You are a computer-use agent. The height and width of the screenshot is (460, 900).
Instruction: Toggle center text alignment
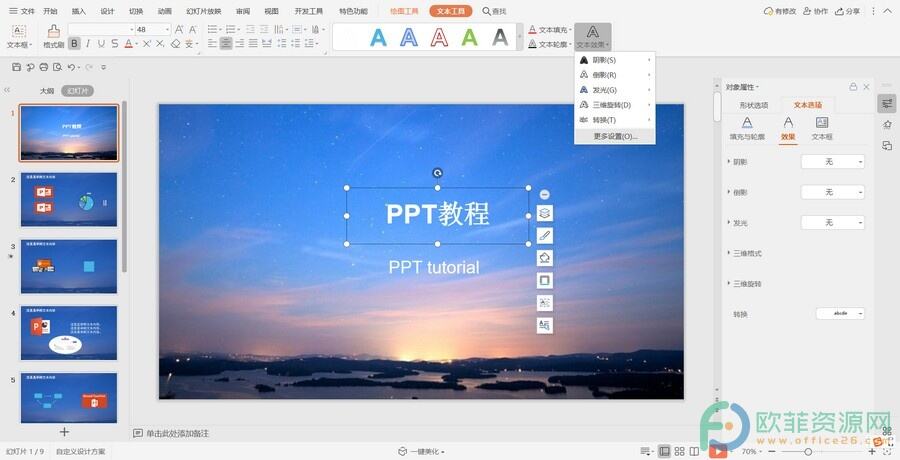coord(226,44)
